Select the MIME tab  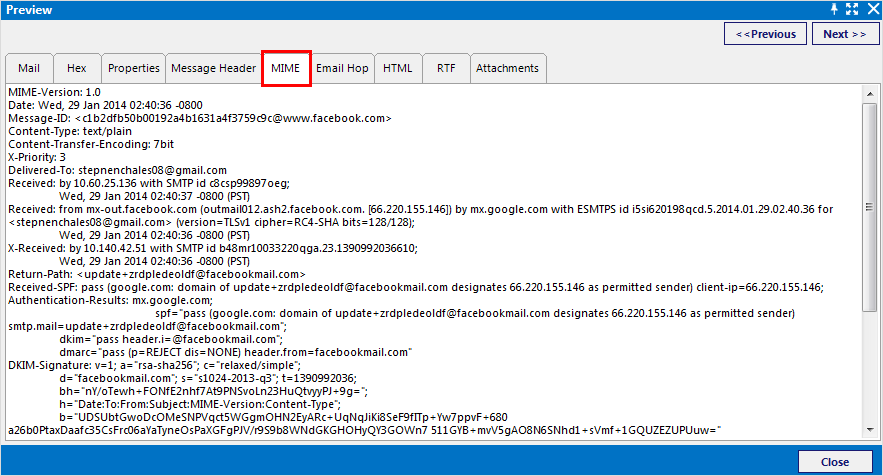point(286,68)
